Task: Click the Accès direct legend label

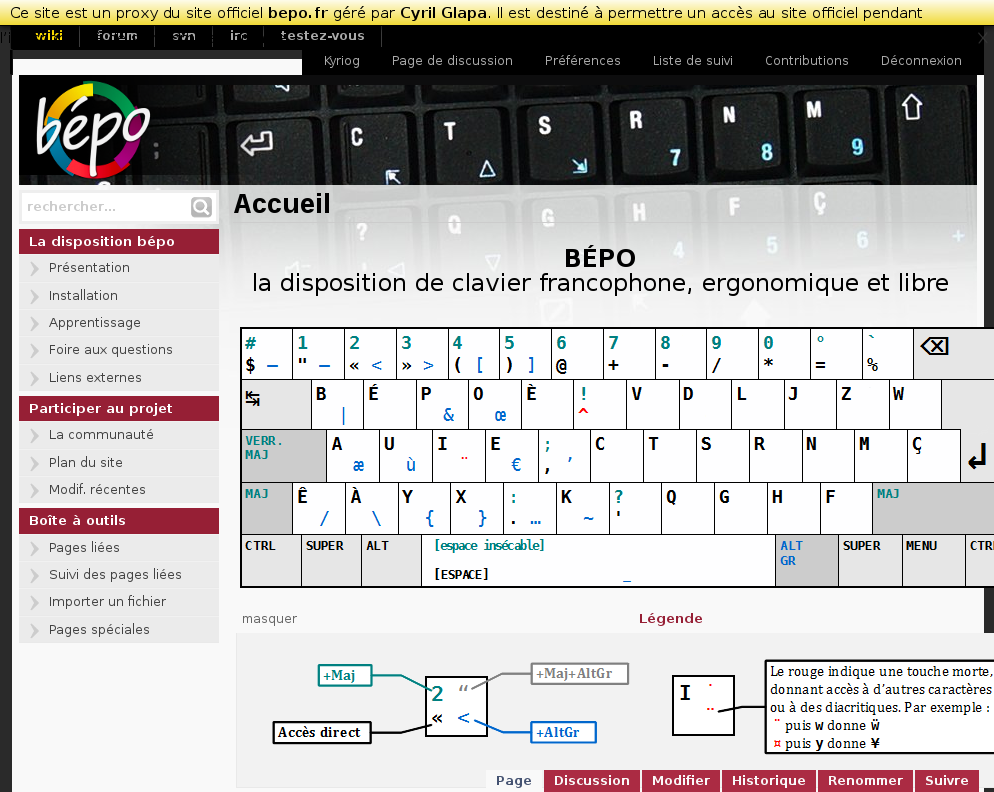Action: 322,732
